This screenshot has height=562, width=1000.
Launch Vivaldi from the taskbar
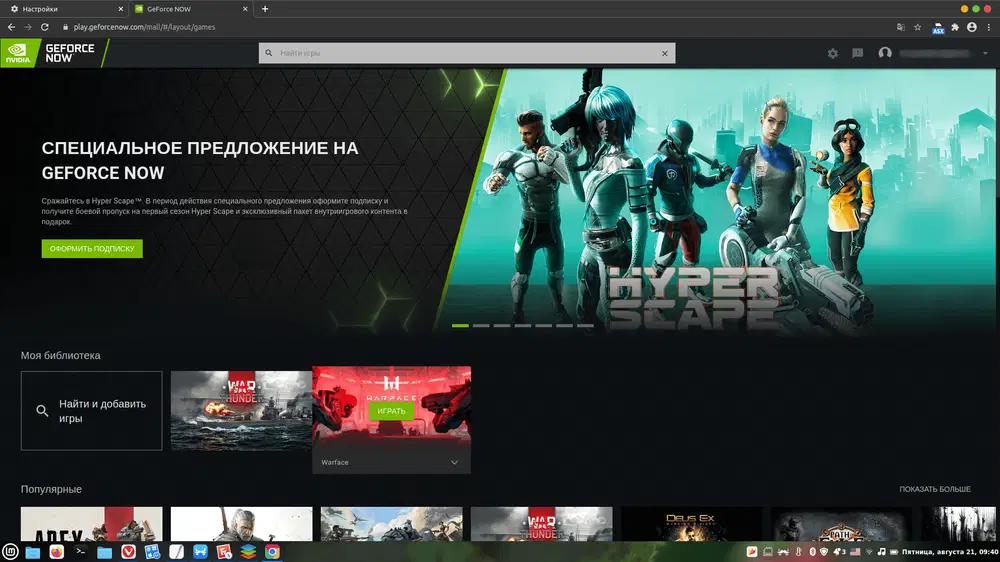[128, 552]
